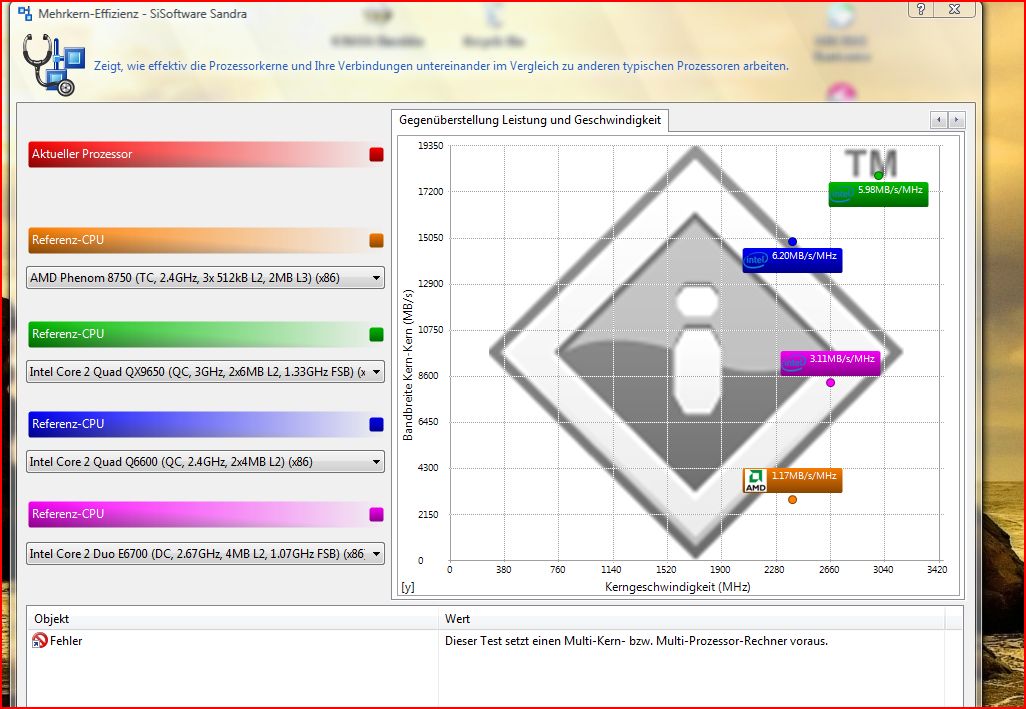Select the Gegenüberstellung Leistung und Geschwindigkeit tab
Viewport: 1026px width, 709px height.
point(530,120)
